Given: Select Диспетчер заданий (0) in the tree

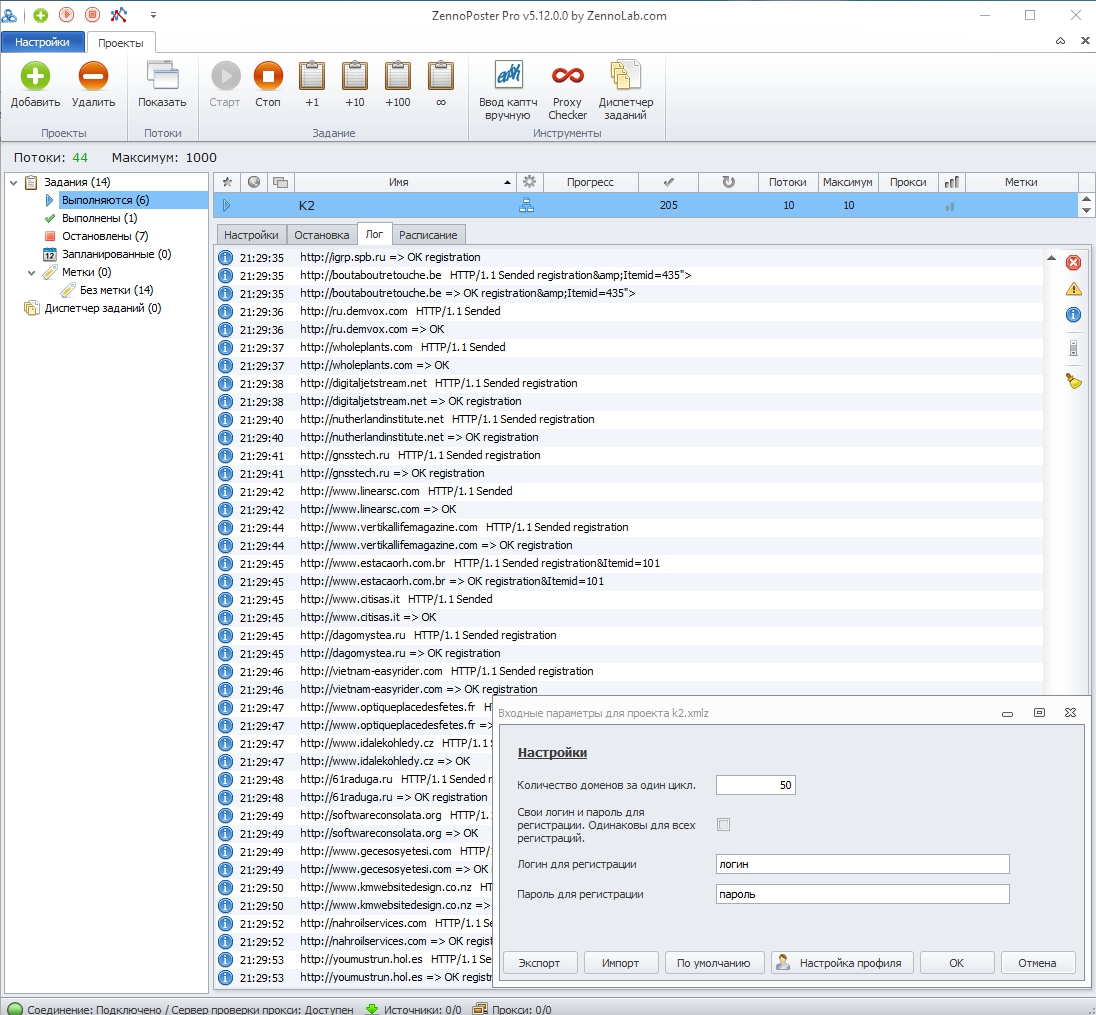Looking at the screenshot, I should [x=103, y=308].
